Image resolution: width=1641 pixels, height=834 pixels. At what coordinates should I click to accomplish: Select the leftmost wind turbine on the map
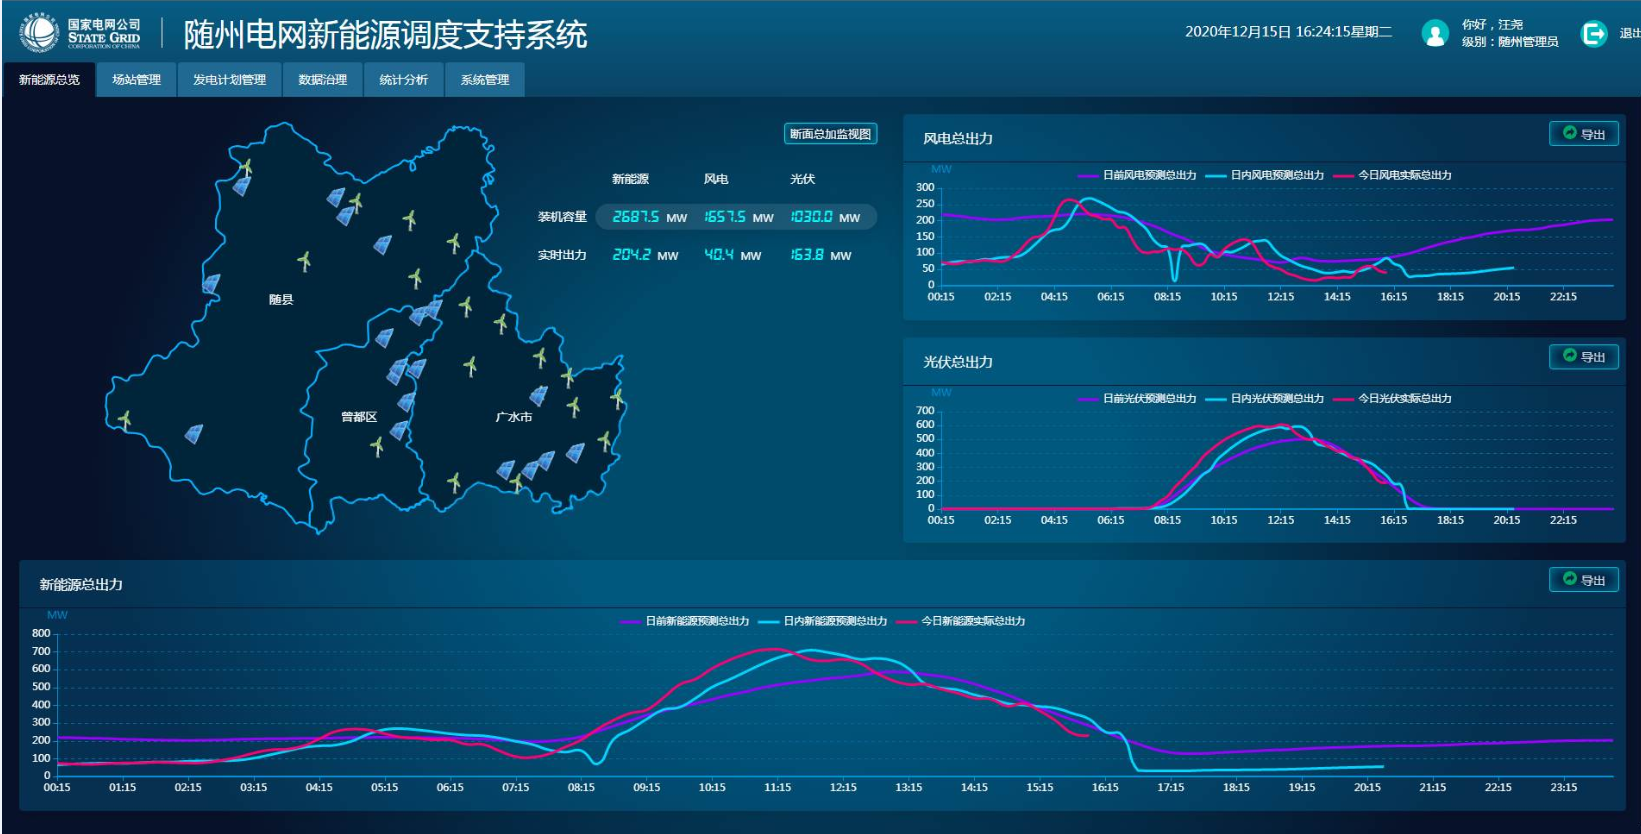point(124,420)
